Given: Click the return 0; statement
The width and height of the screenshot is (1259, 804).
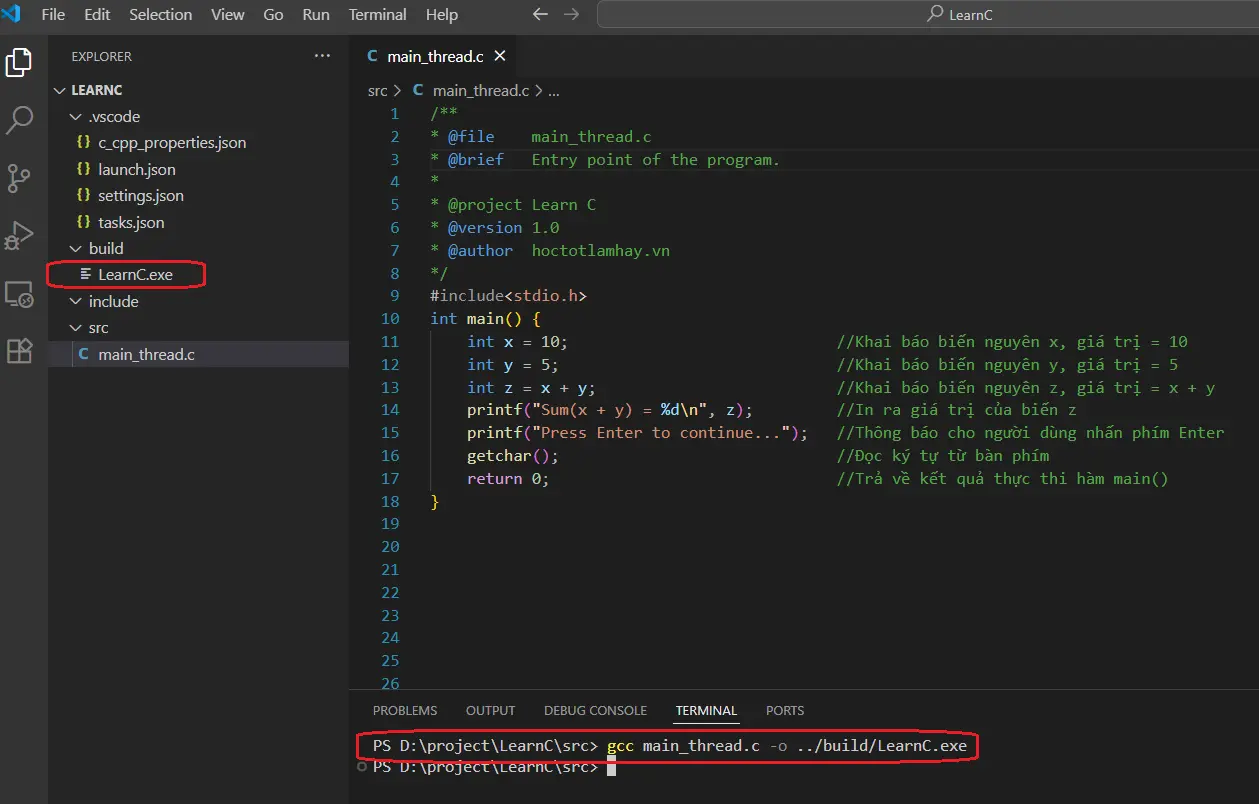Looking at the screenshot, I should (x=508, y=478).
